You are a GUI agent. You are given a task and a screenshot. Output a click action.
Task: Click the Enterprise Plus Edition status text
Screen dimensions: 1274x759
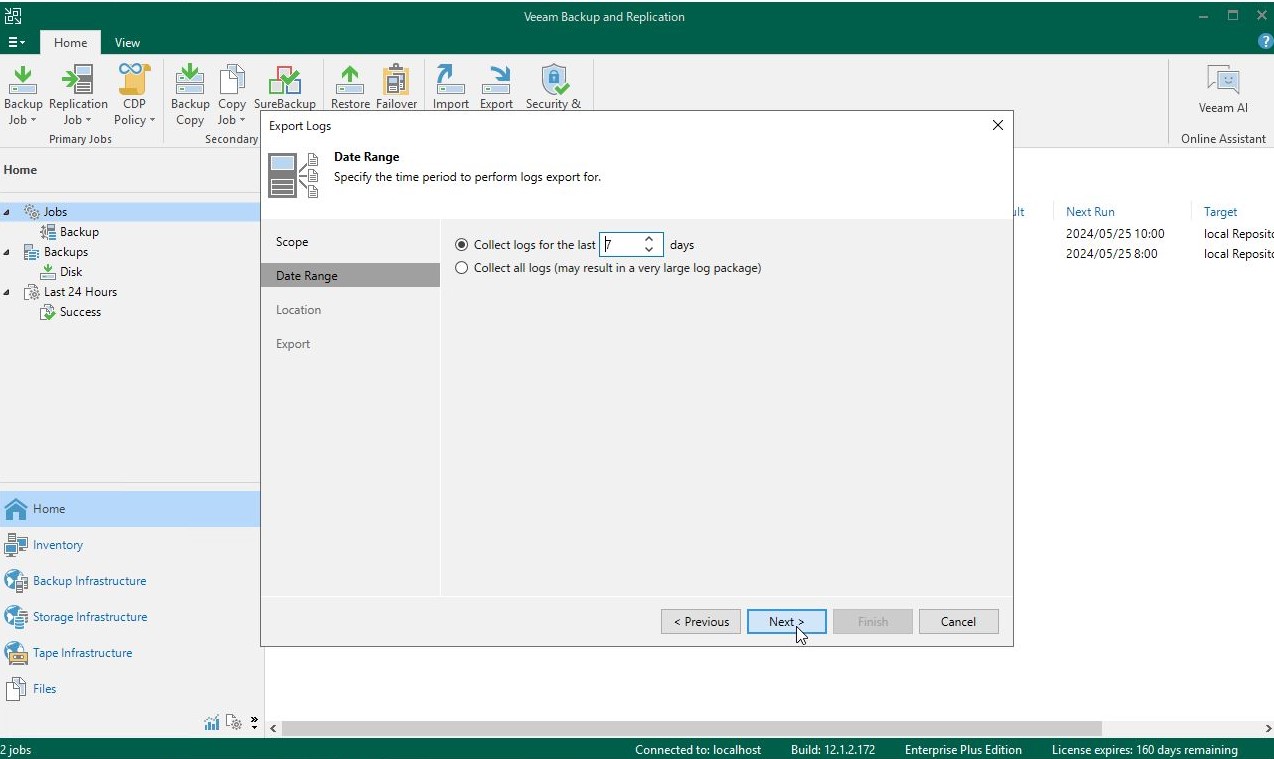click(963, 750)
